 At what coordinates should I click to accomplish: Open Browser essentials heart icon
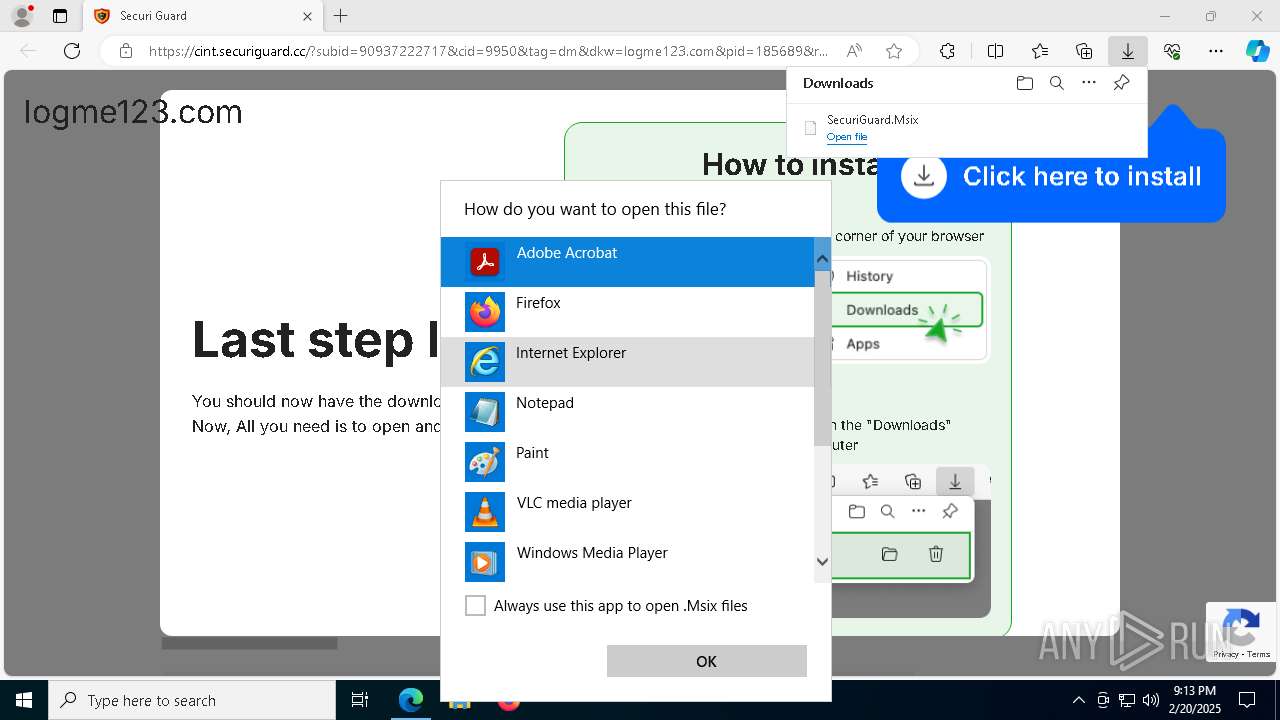pyautogui.click(x=1172, y=51)
